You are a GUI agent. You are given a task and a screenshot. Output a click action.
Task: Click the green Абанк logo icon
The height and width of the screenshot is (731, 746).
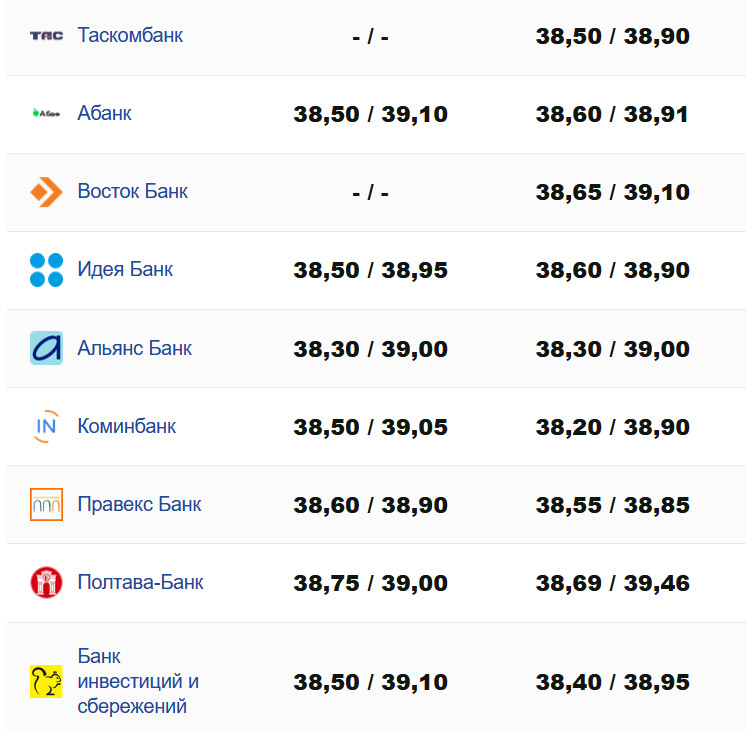(46, 114)
